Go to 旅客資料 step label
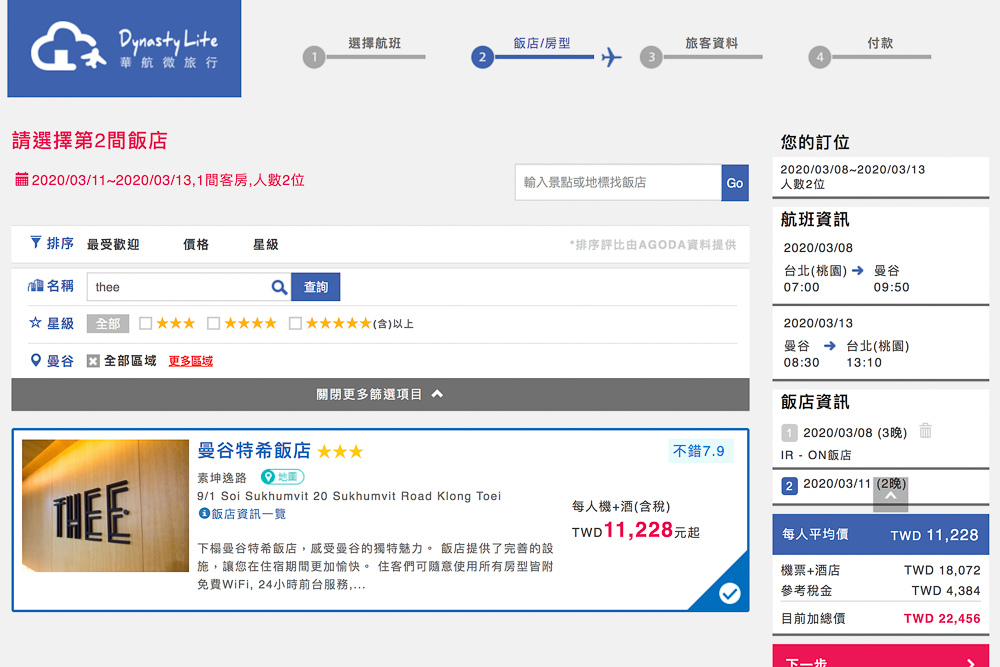The height and width of the screenshot is (667, 1000). click(x=712, y=43)
